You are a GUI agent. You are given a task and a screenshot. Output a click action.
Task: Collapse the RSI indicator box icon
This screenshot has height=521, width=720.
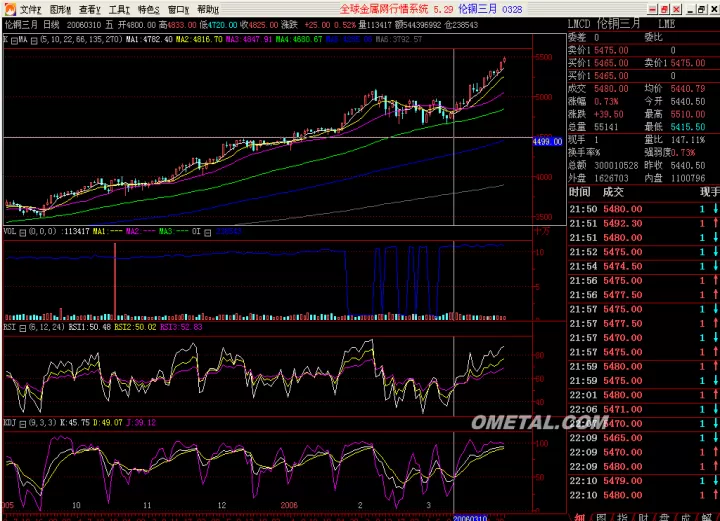[22, 328]
